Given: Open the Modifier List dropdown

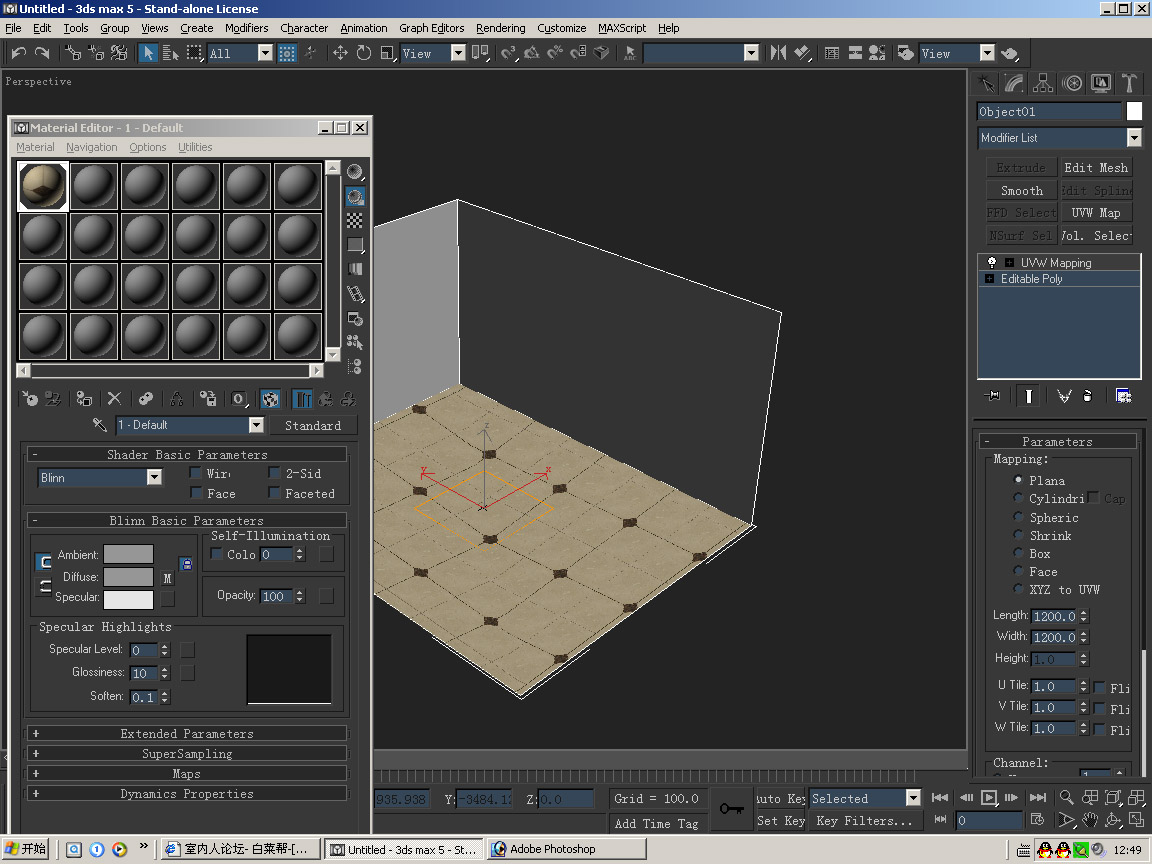Looking at the screenshot, I should 1133,138.
